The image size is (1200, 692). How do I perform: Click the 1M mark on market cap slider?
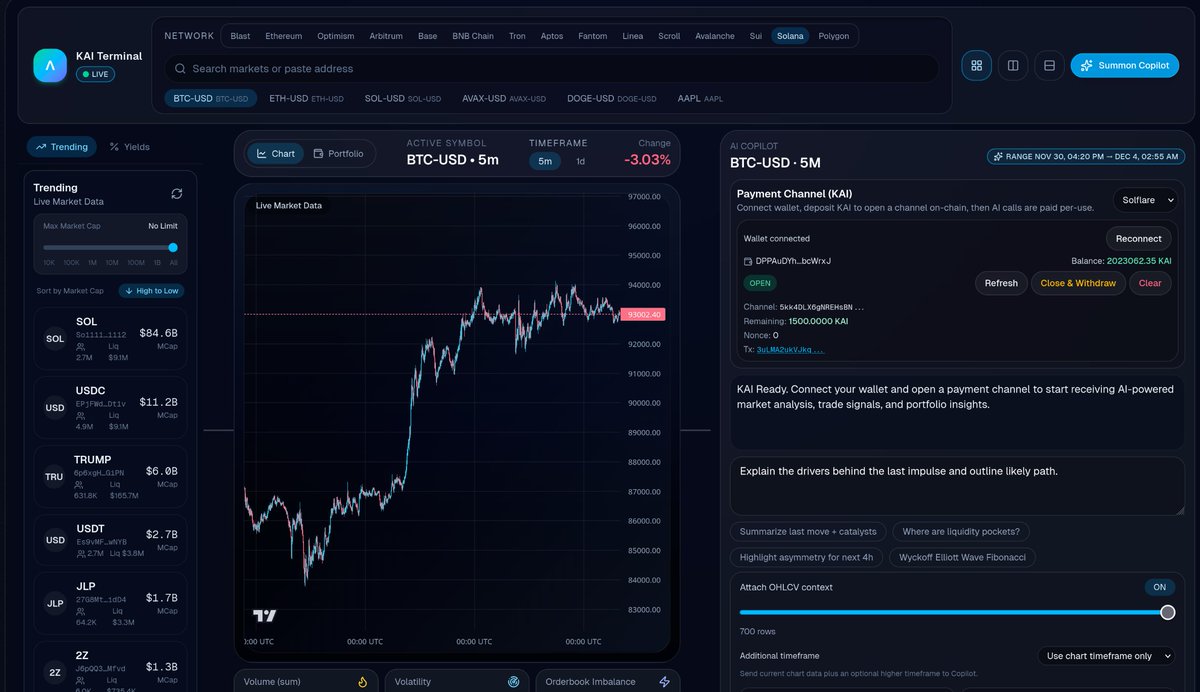pos(92,262)
